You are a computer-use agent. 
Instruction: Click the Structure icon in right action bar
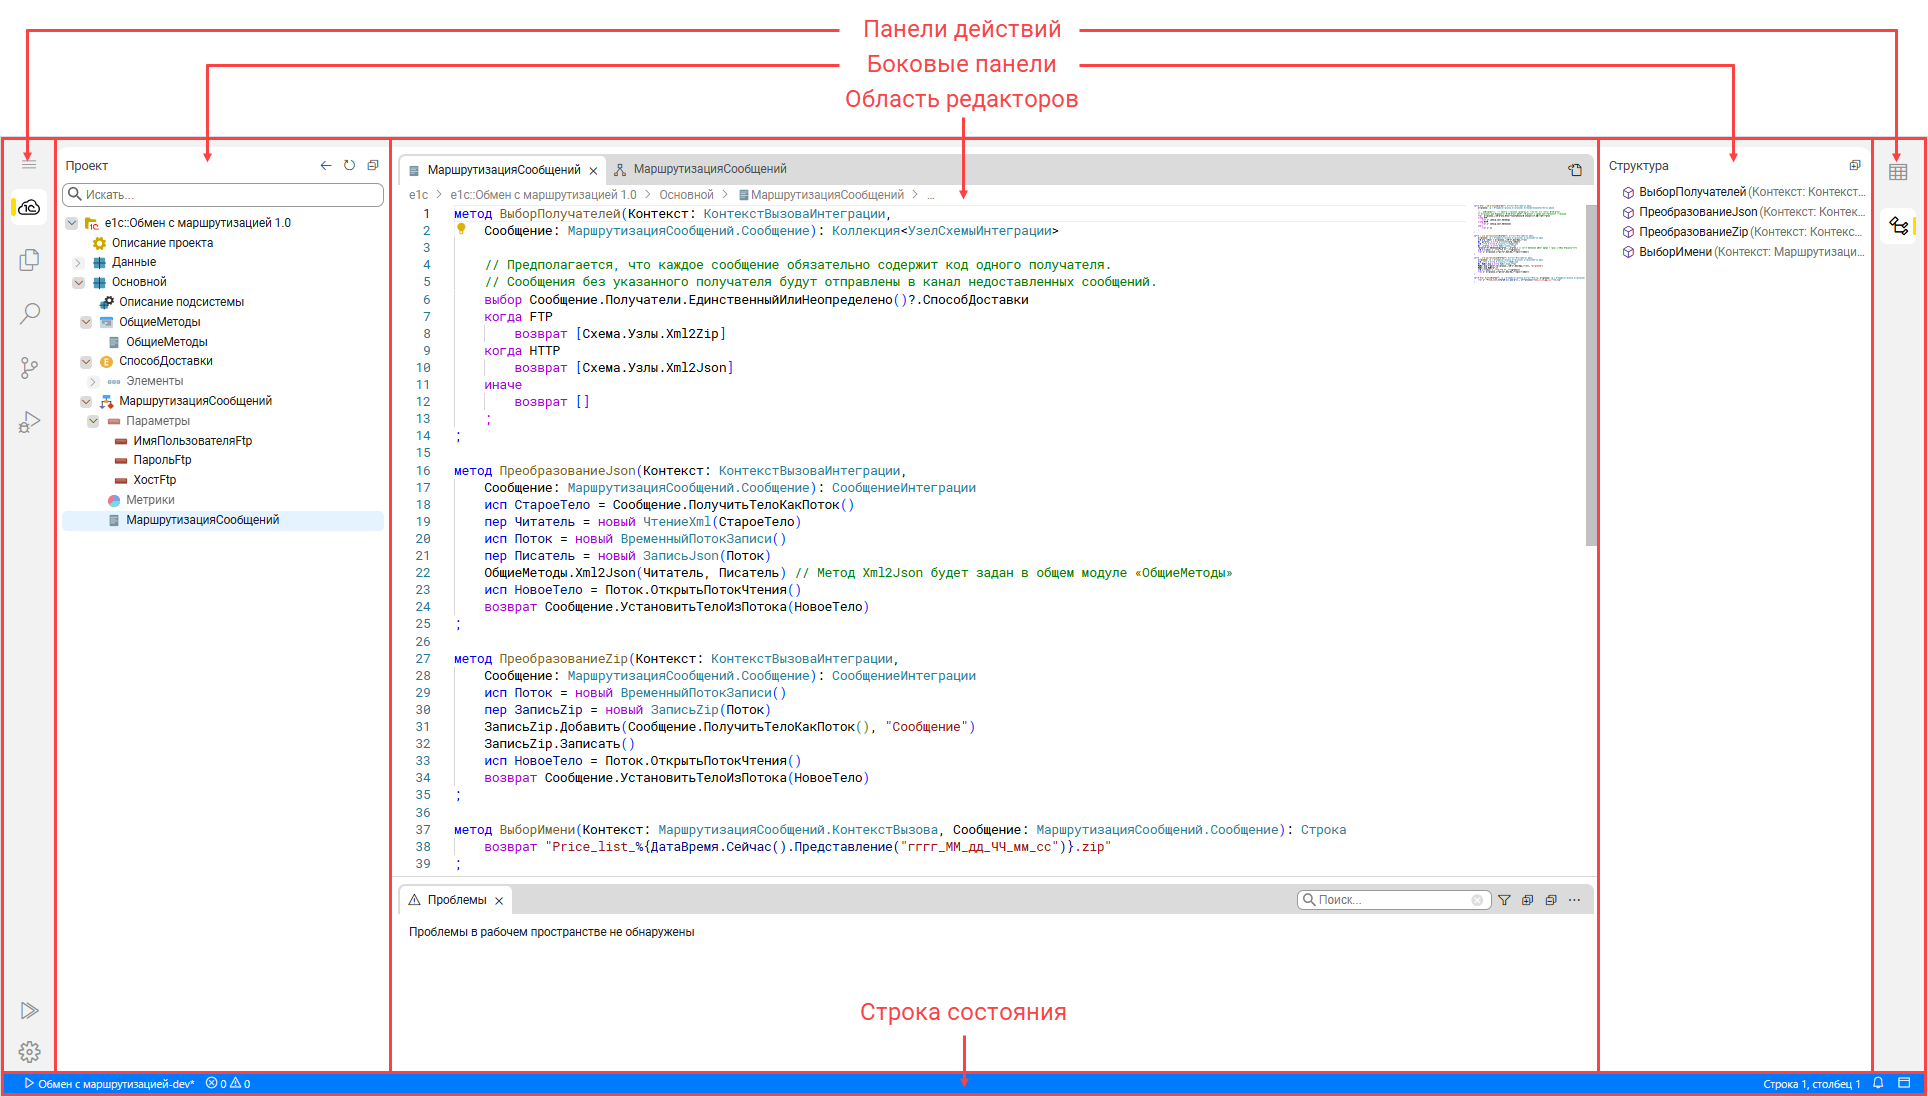1897,226
